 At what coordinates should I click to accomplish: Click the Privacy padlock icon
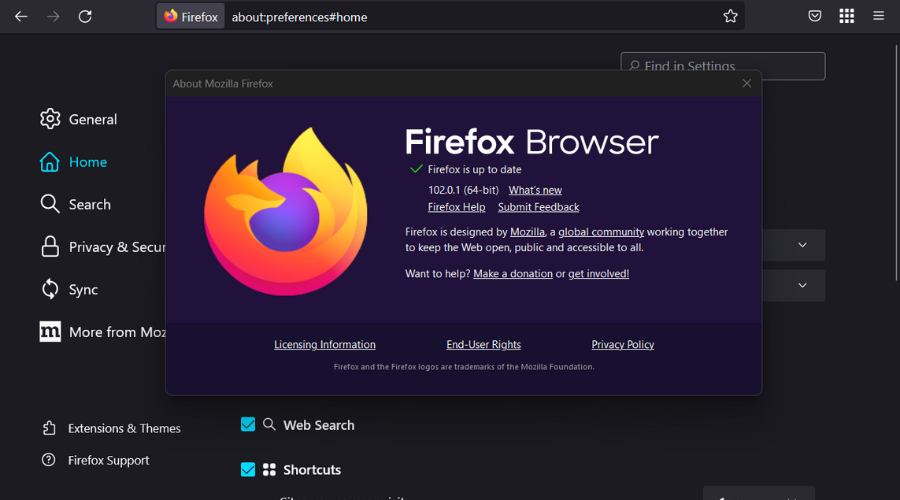pyautogui.click(x=50, y=246)
